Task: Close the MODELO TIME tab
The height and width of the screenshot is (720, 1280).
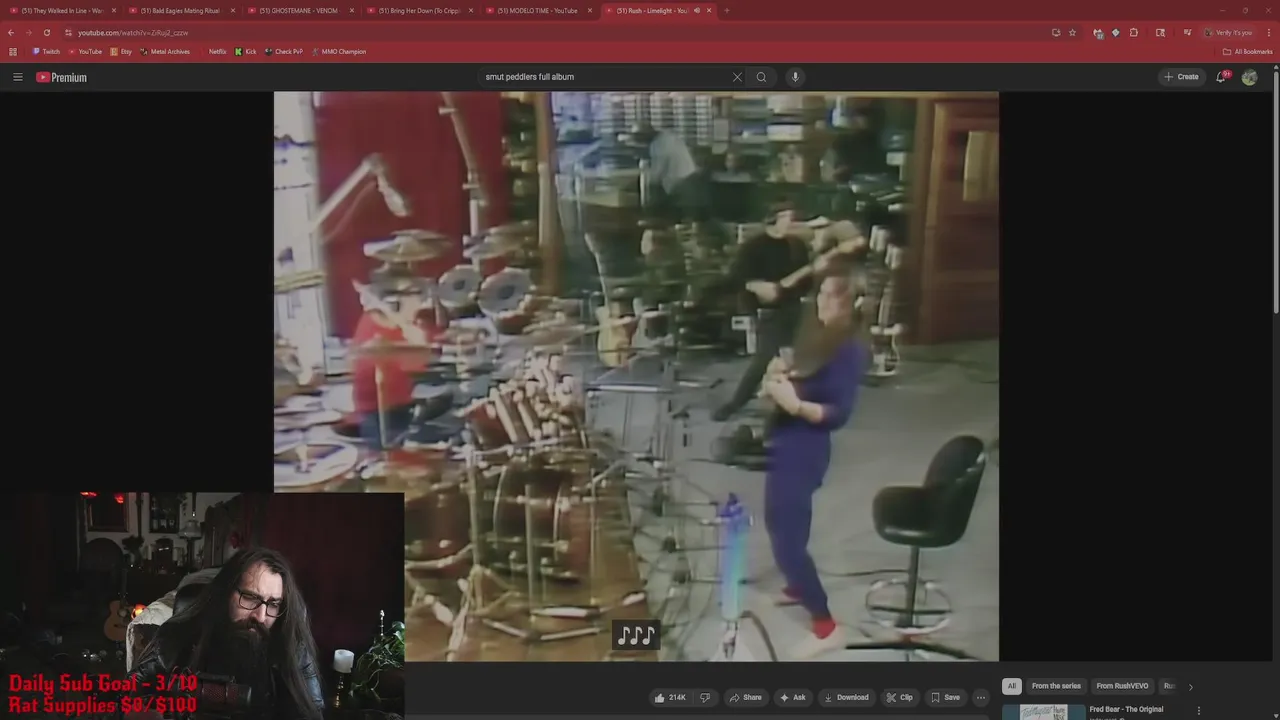Action: 589,10
